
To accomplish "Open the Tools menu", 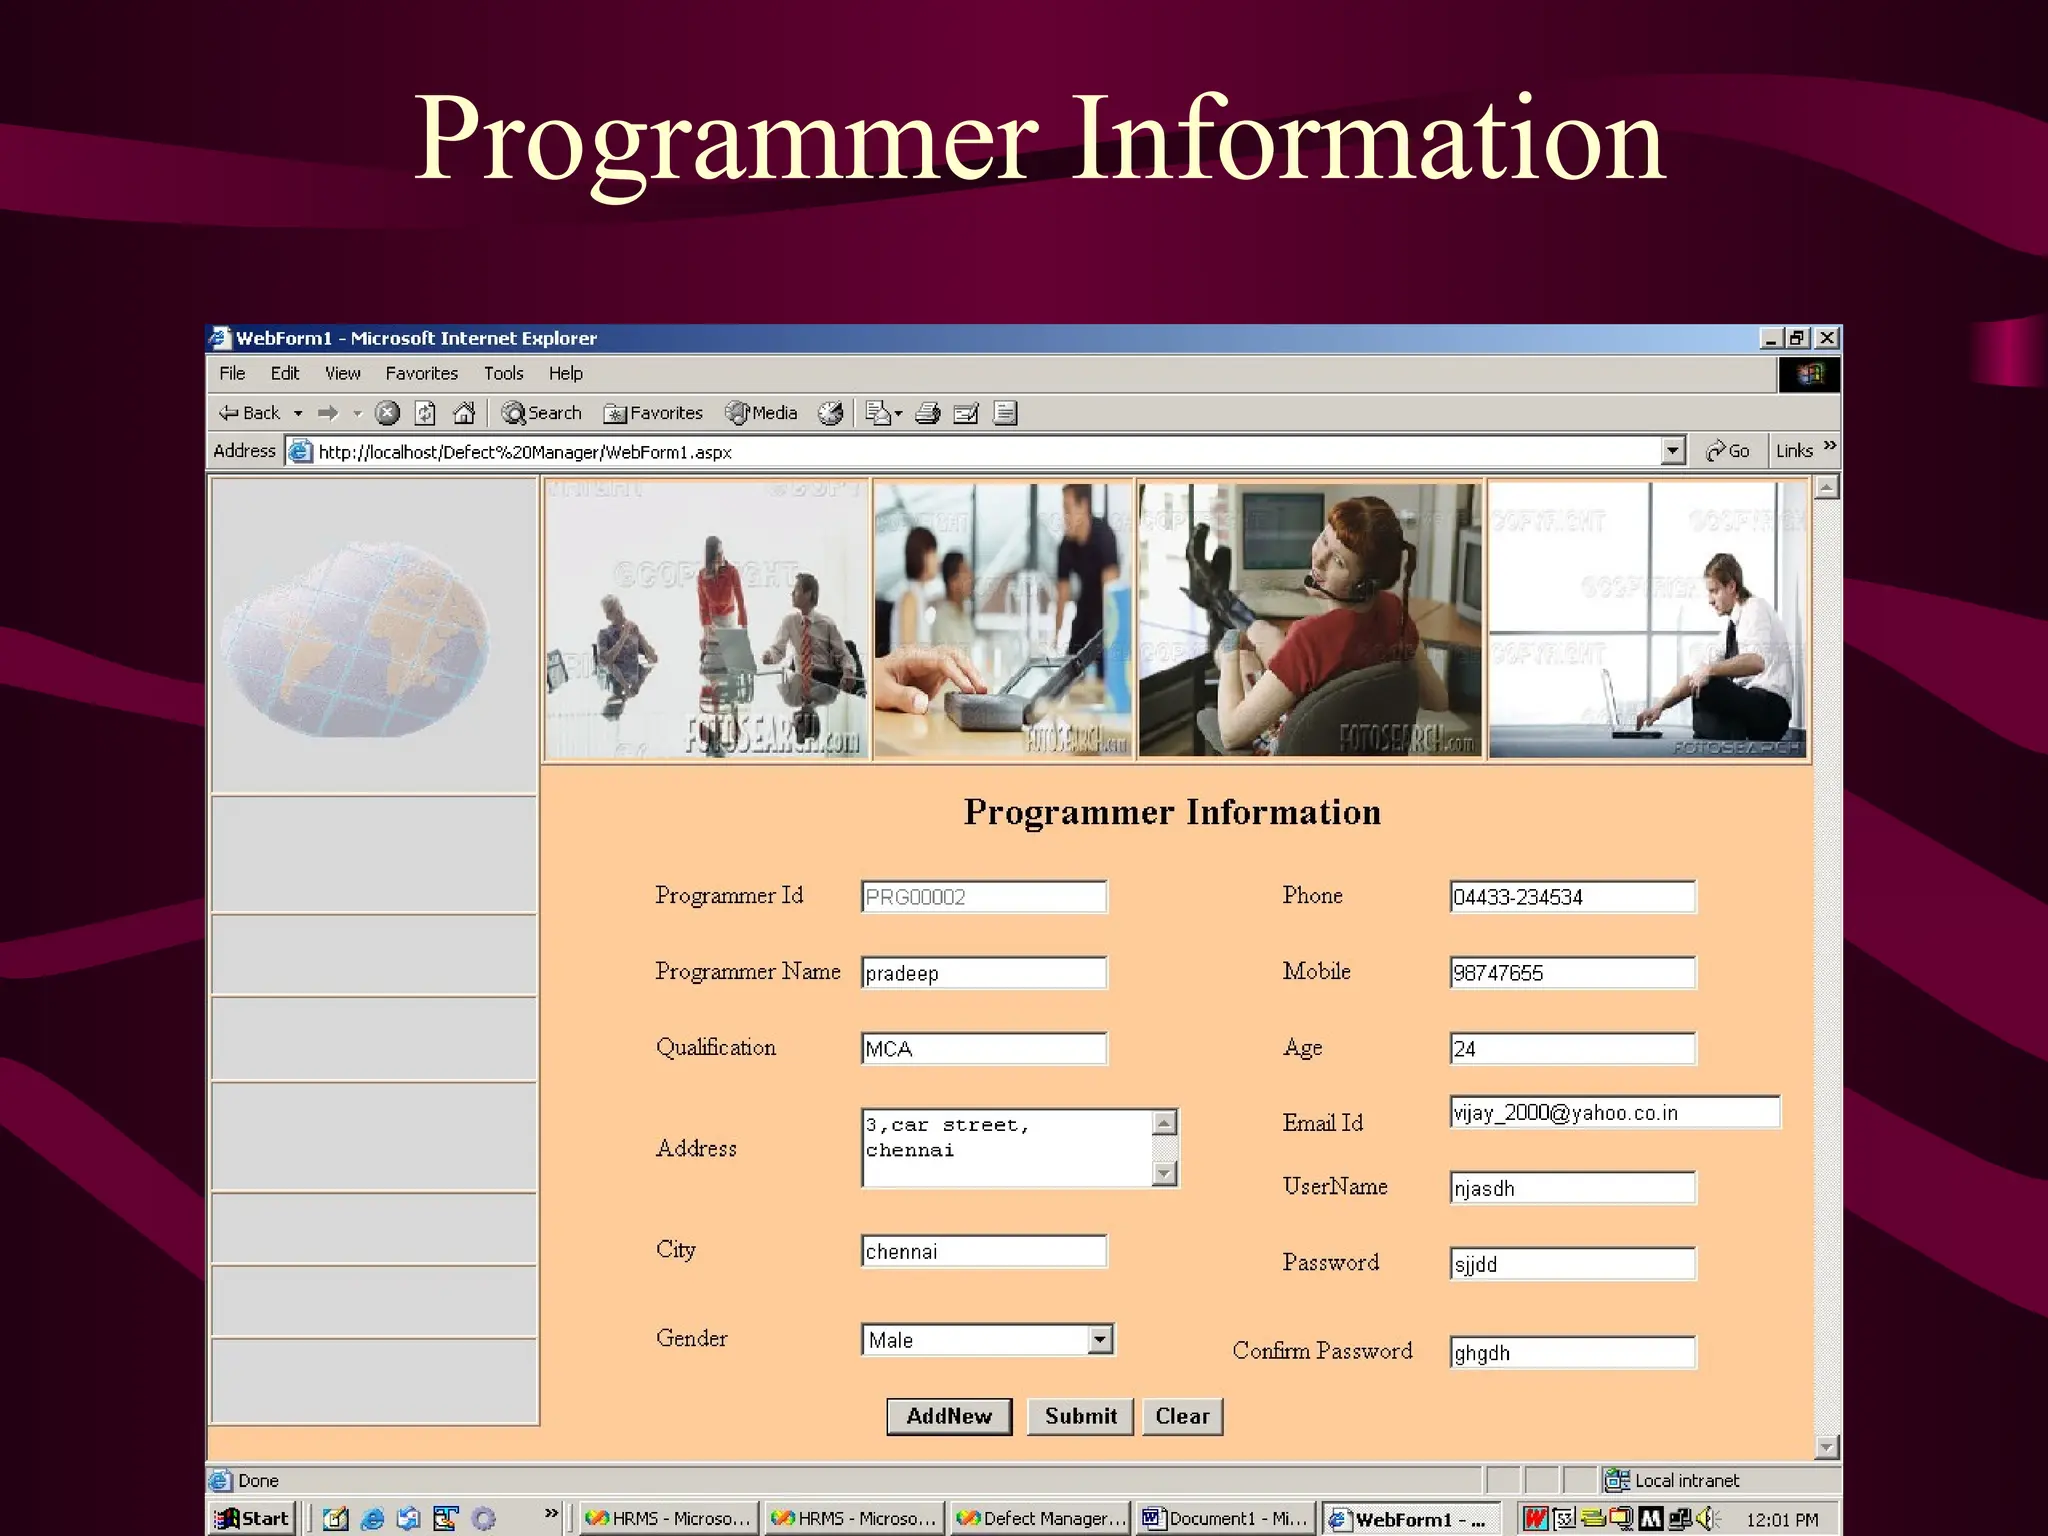I will (503, 373).
